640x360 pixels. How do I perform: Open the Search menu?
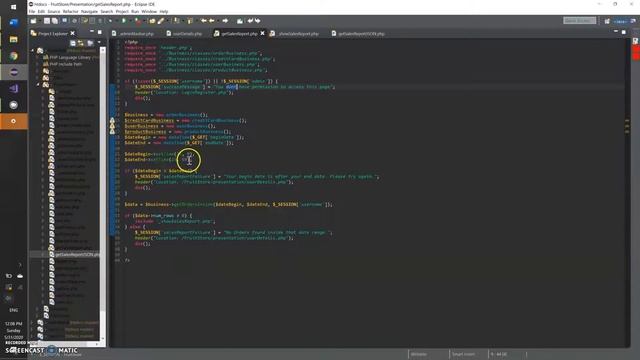click(x=107, y=11)
